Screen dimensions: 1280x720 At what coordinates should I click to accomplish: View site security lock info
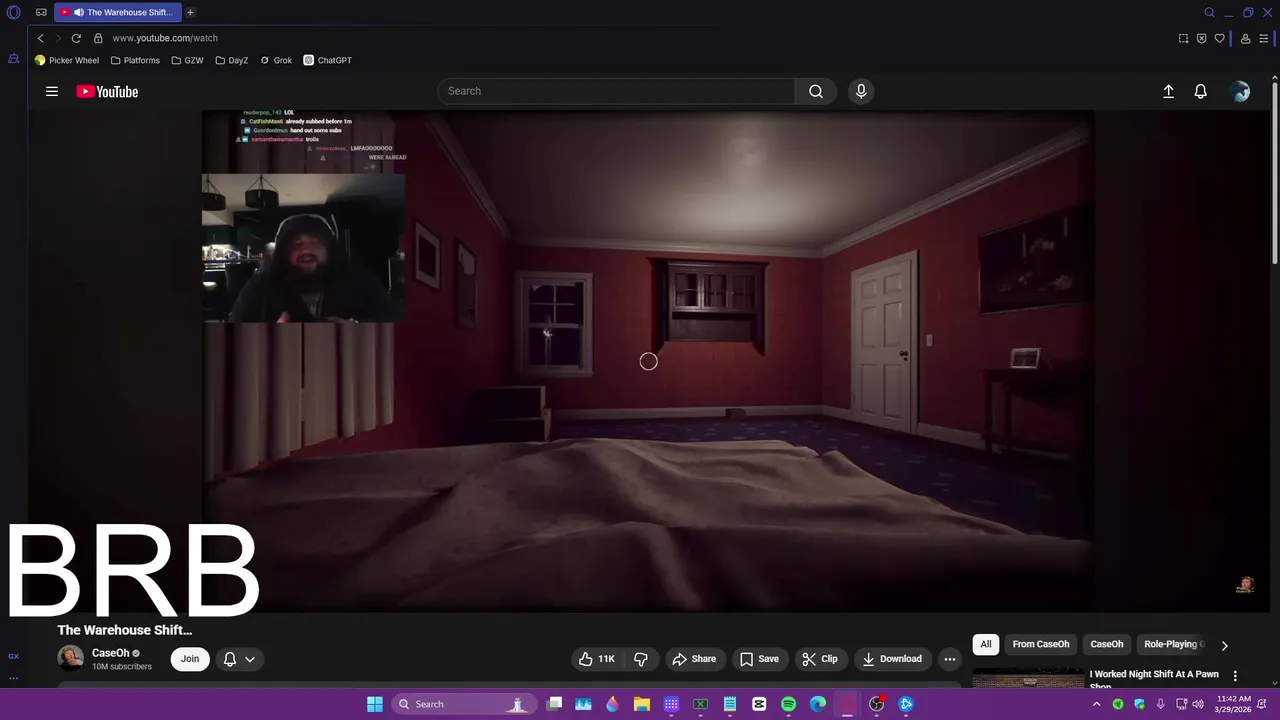tap(98, 38)
